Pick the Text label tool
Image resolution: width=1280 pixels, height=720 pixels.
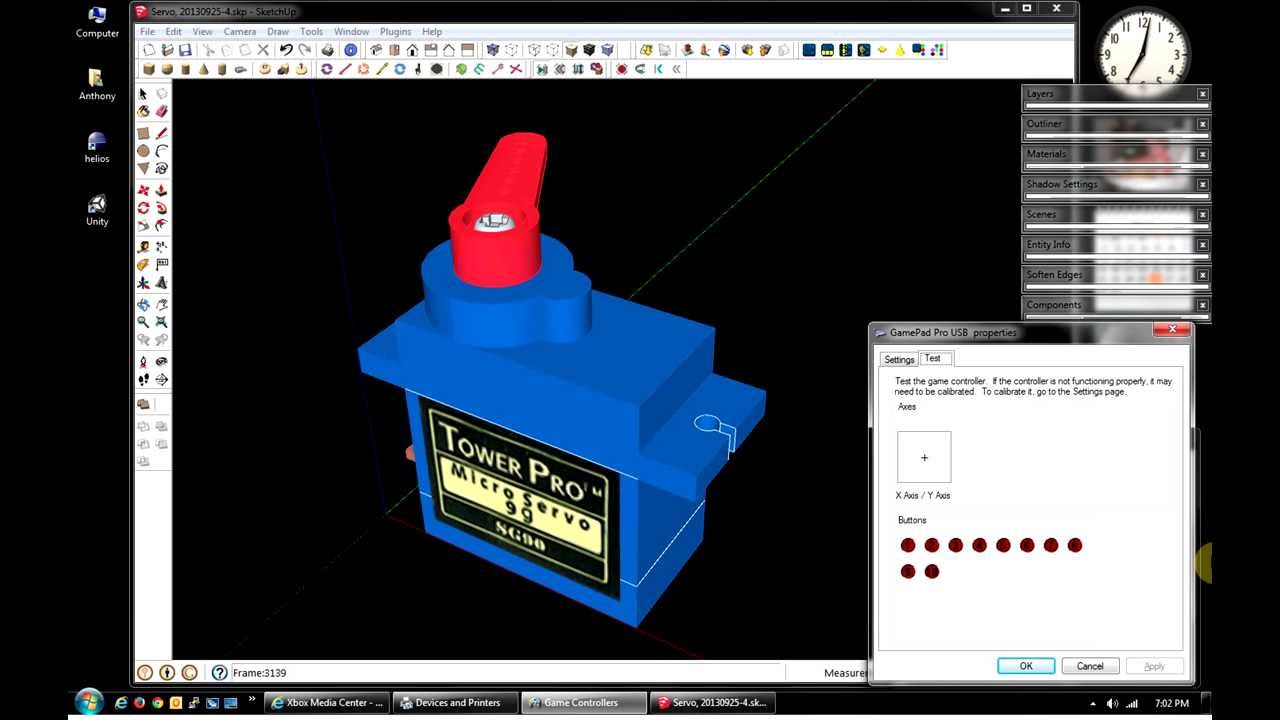(161, 264)
